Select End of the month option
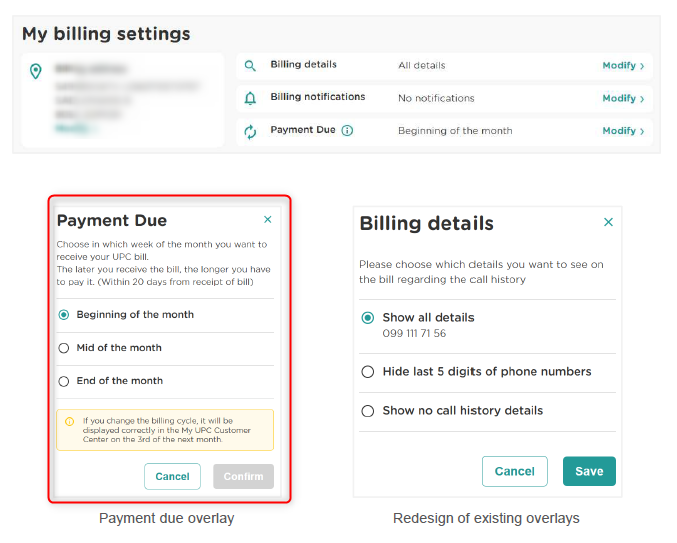Image resolution: width=677 pixels, height=543 pixels. [64, 381]
